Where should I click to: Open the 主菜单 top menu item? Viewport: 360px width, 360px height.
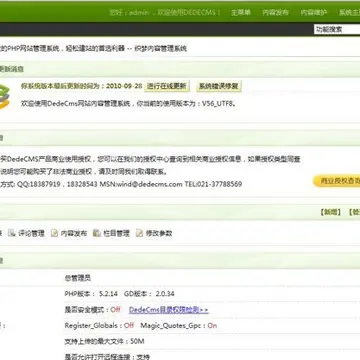[241, 13]
